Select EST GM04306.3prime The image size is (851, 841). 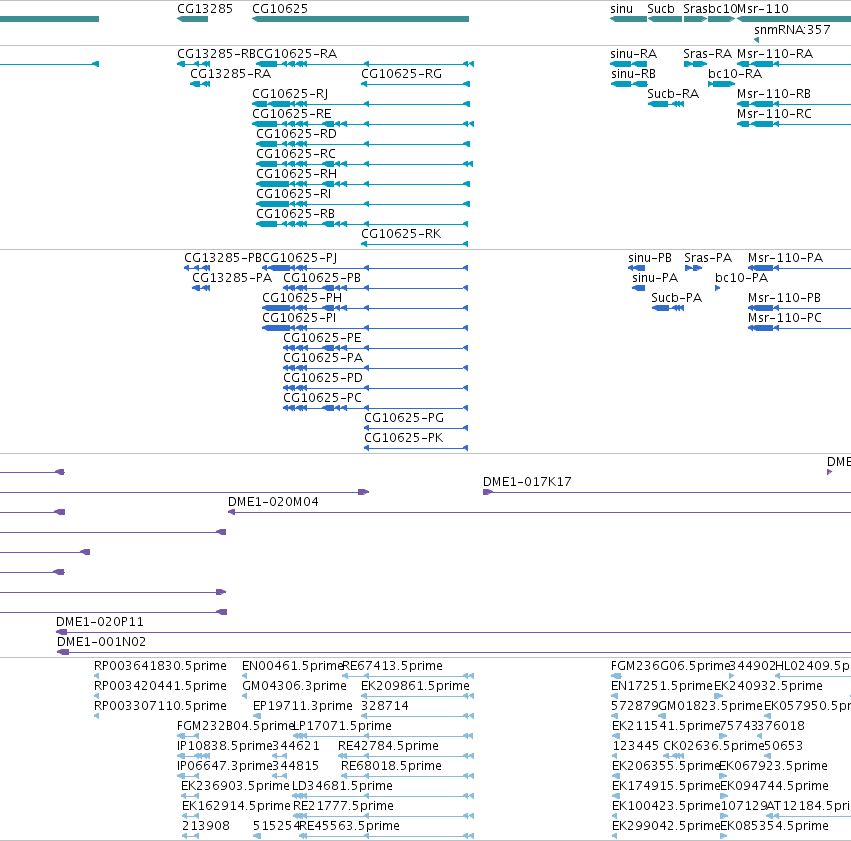click(x=294, y=686)
